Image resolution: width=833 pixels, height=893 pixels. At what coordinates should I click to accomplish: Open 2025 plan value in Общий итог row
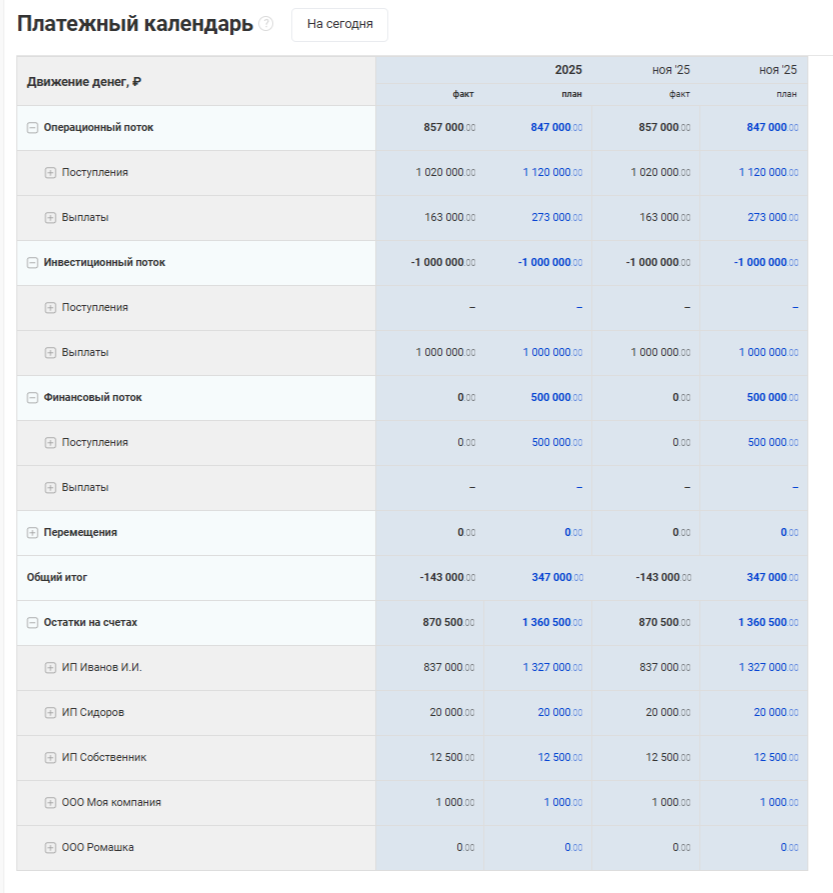click(551, 578)
